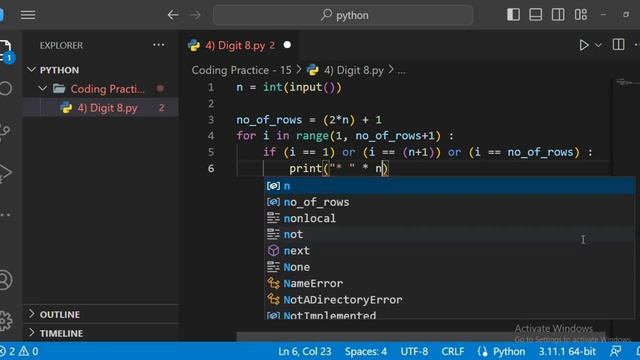640x360 pixels.
Task: Select 3.11.1 64-bit interpreter entry
Action: click(x=567, y=351)
